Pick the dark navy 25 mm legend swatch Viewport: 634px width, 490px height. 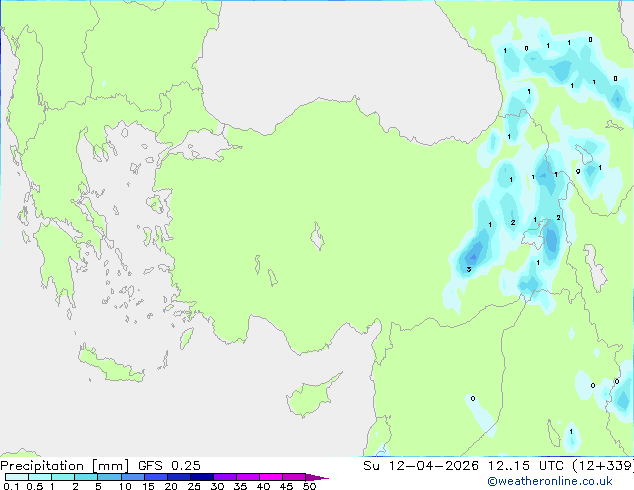pyautogui.click(x=202, y=477)
